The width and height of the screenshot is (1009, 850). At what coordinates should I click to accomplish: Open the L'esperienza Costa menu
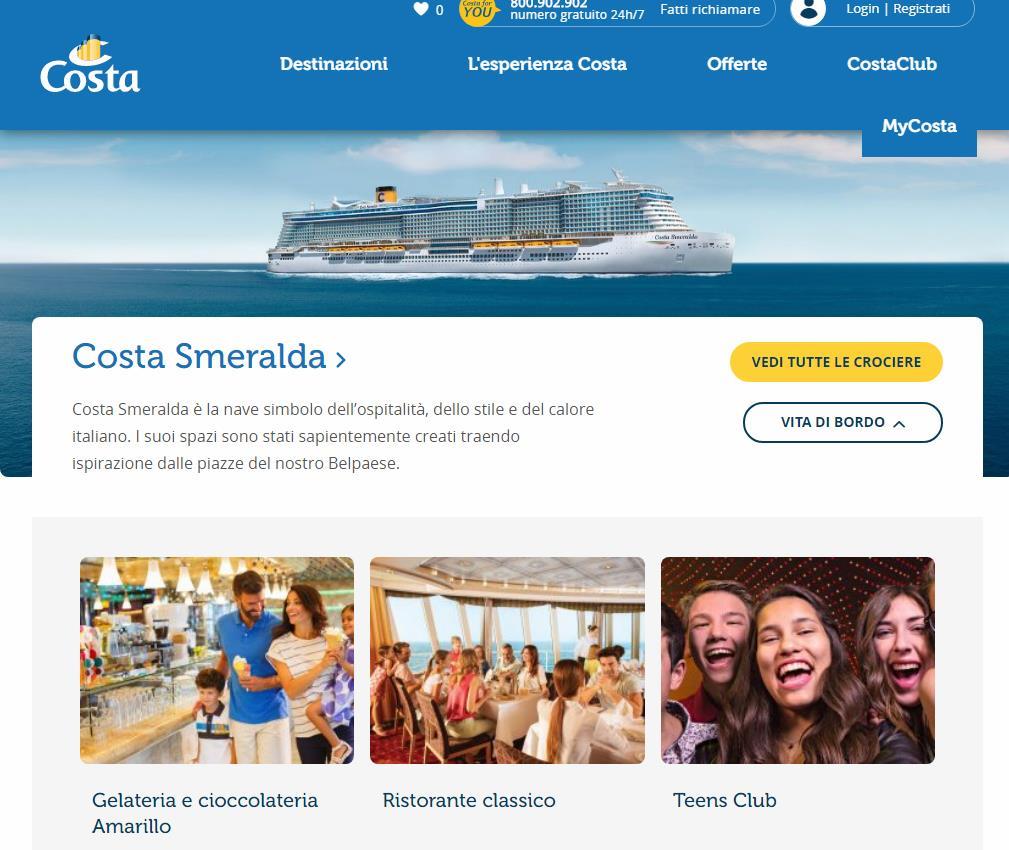tap(547, 64)
